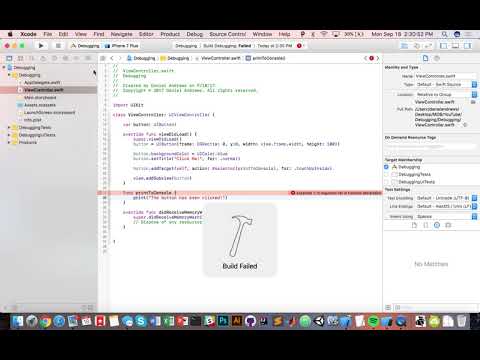Open the Source Control menu

(228, 34)
